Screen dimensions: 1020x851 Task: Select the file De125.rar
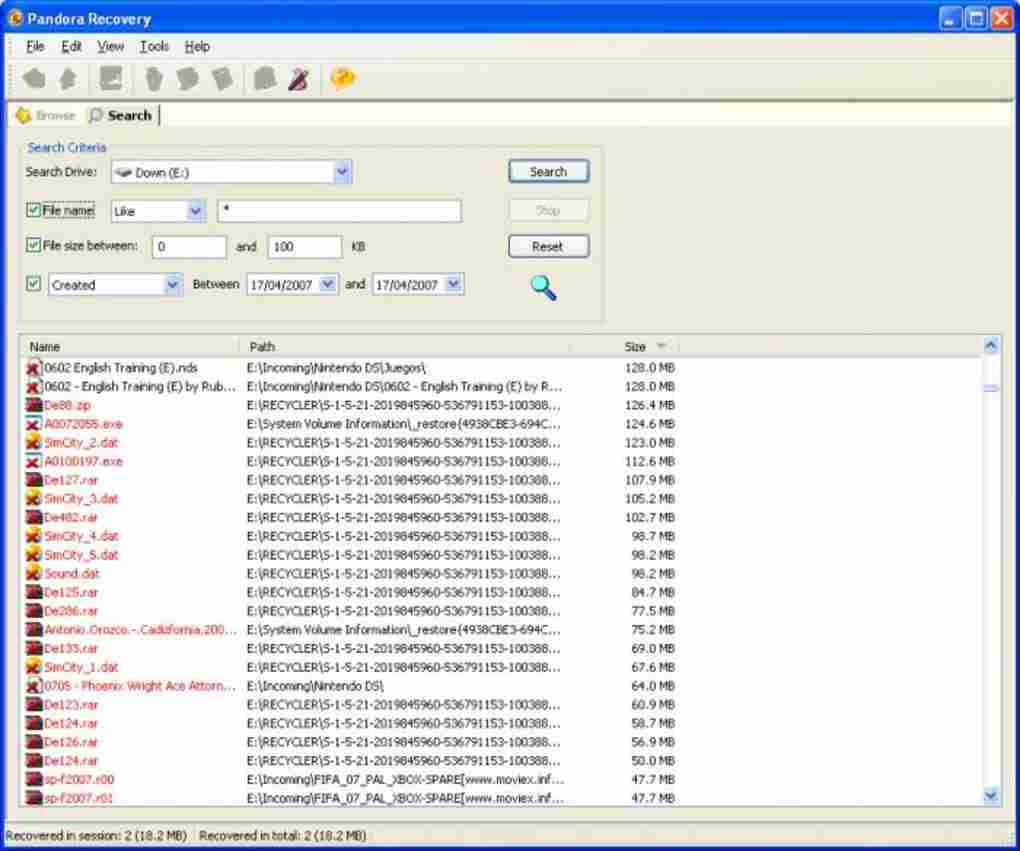pyautogui.click(x=71, y=593)
